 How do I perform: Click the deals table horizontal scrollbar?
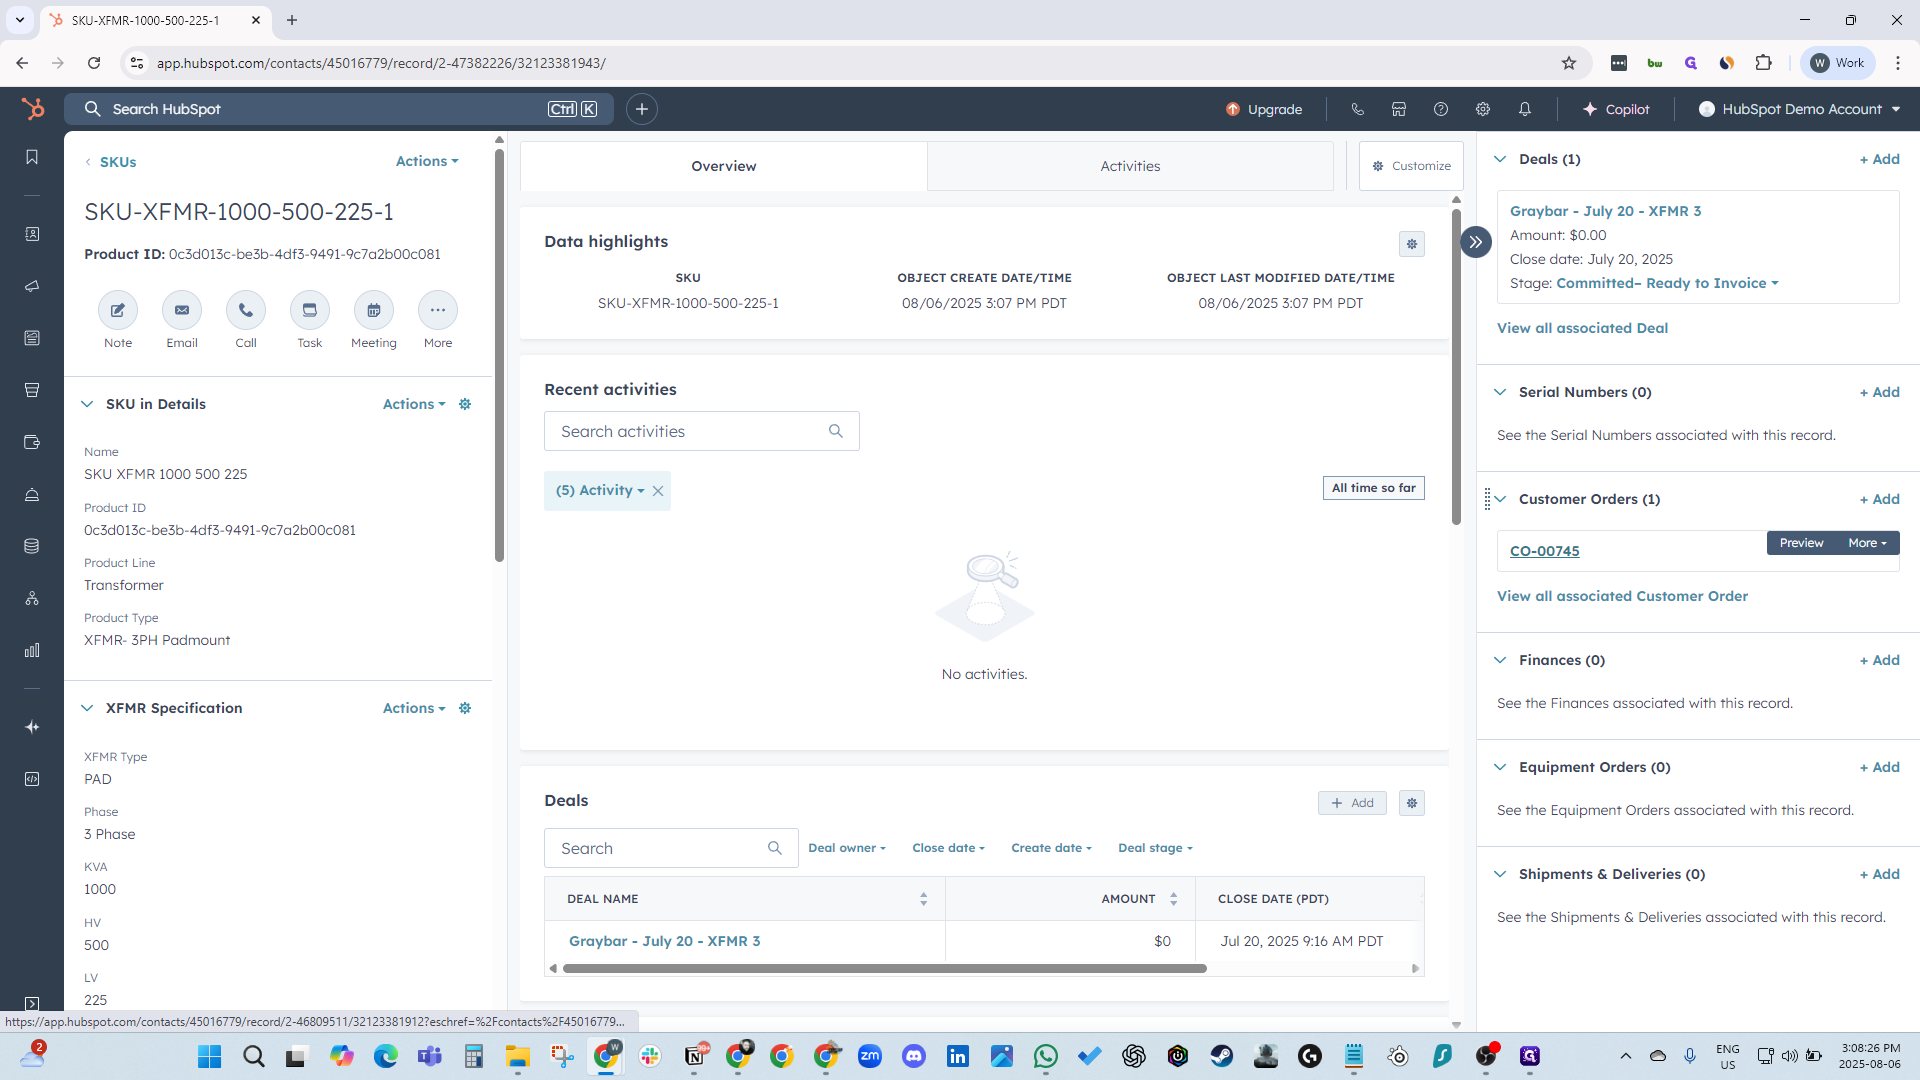point(884,968)
